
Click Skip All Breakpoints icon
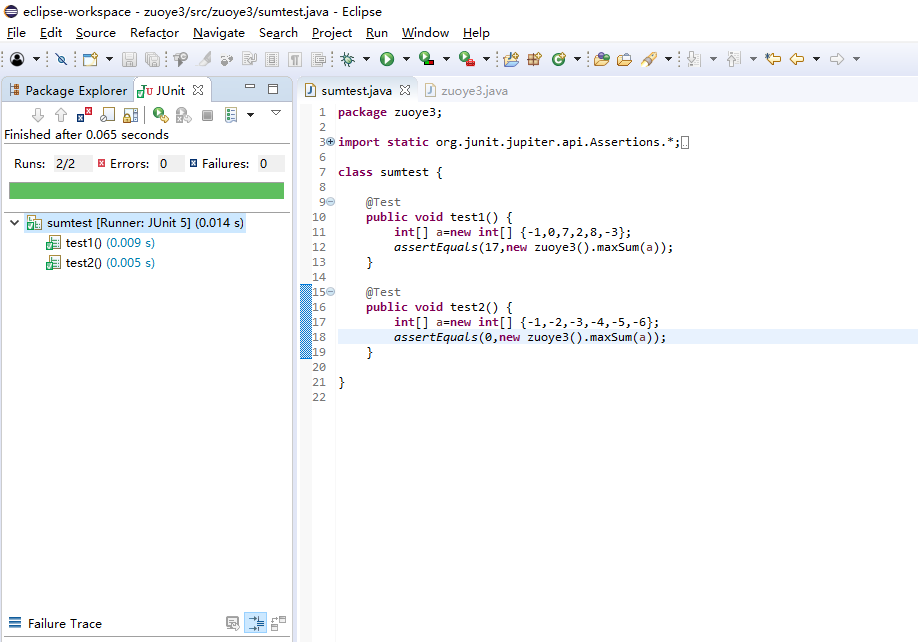tap(61, 59)
